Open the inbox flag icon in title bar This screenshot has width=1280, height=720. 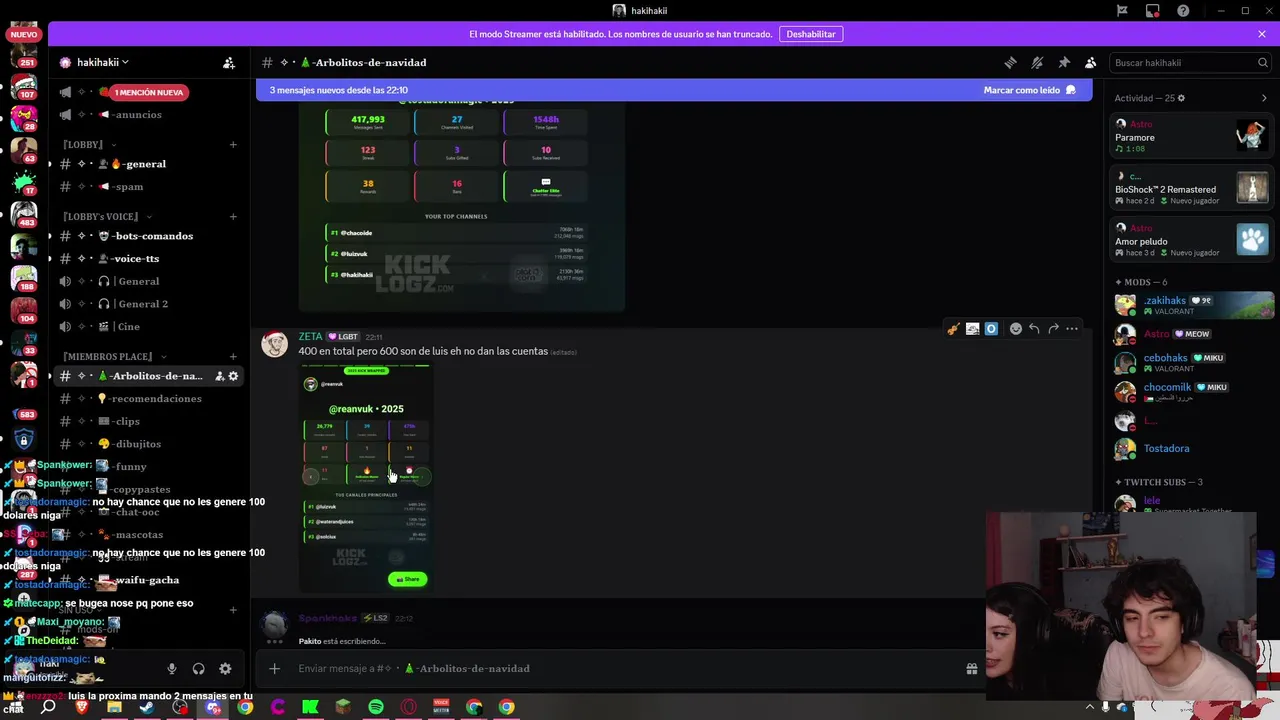pyautogui.click(x=1122, y=11)
